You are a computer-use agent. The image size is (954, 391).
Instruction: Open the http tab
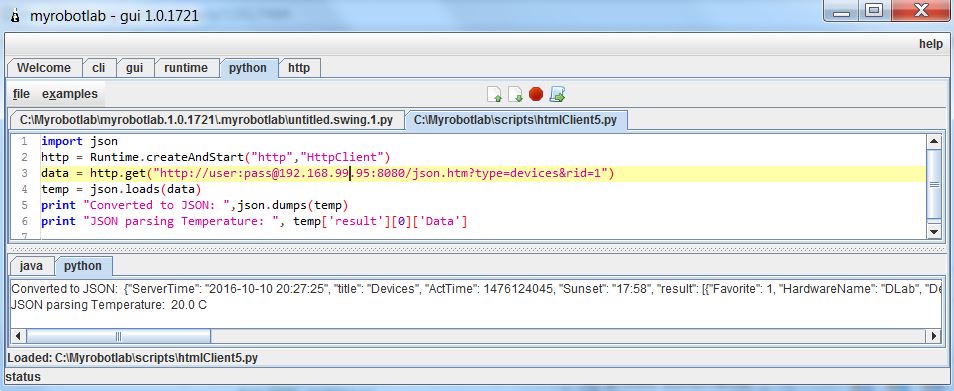[299, 67]
